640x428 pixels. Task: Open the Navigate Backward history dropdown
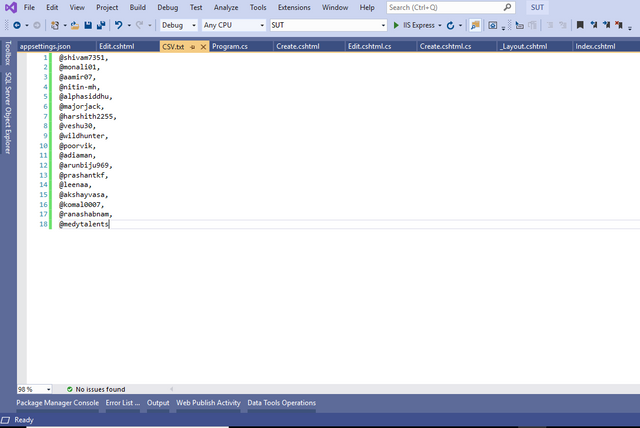(27, 25)
